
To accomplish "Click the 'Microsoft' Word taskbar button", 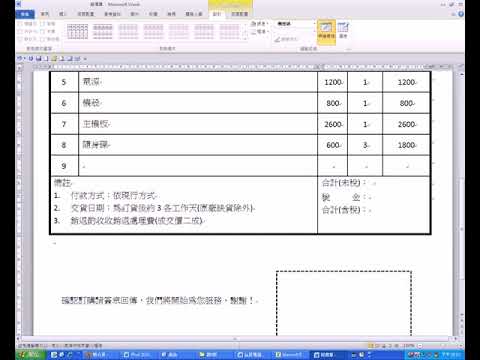I will coord(289,355).
